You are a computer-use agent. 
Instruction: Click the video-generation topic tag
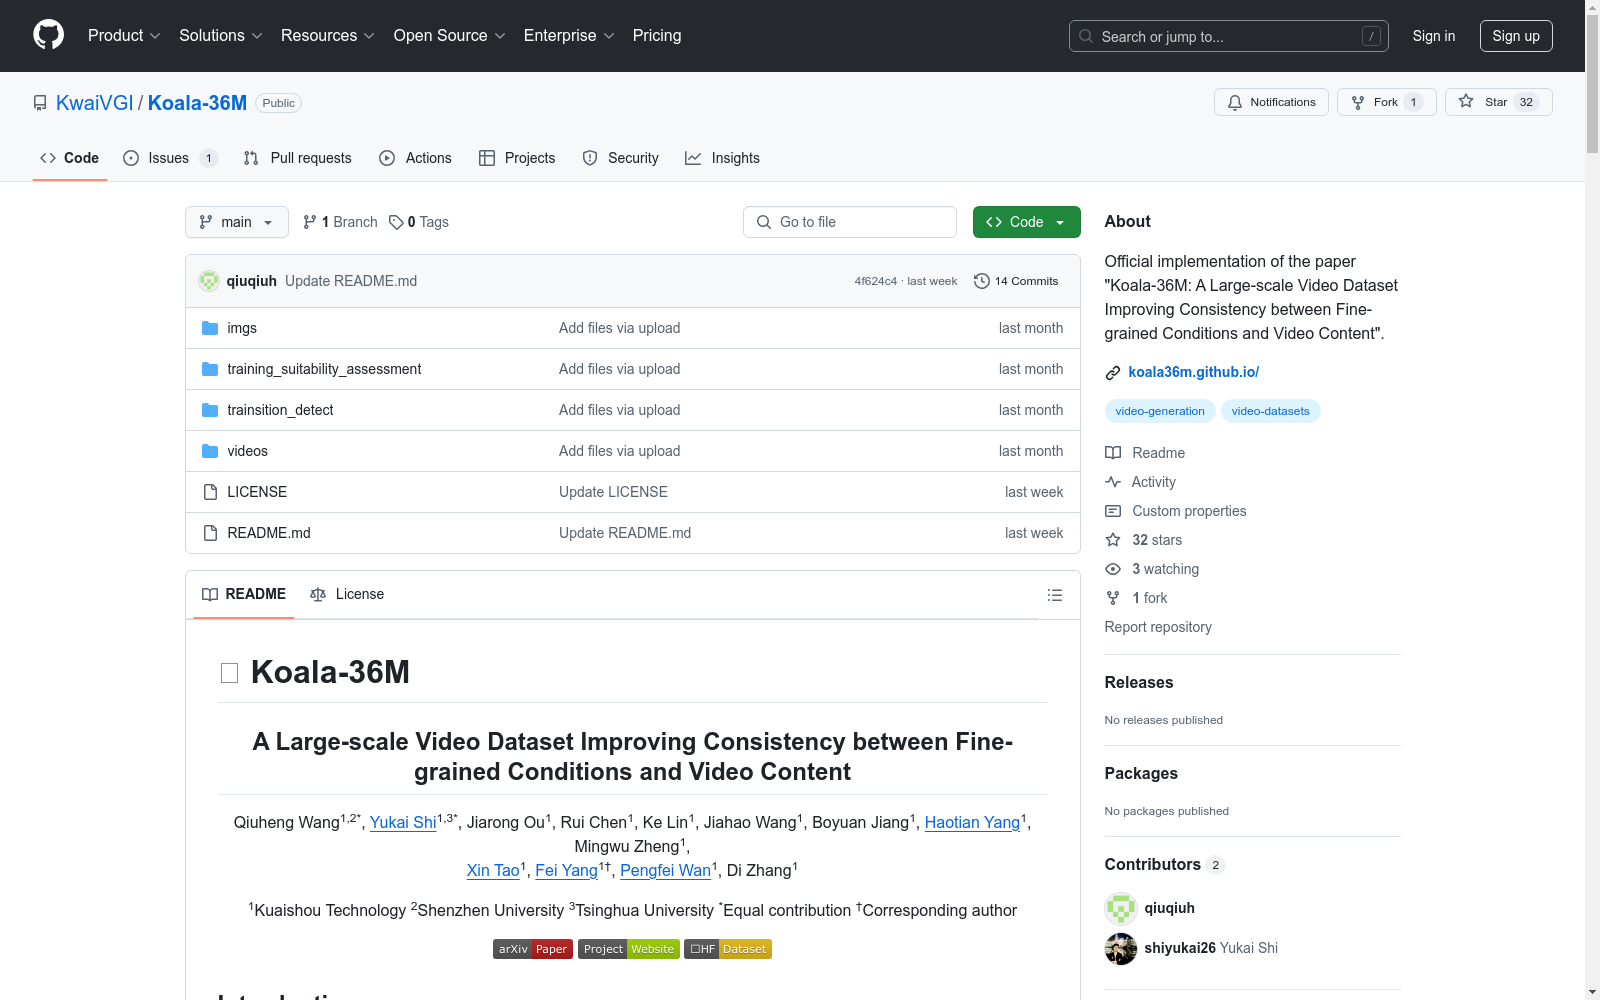pos(1160,411)
